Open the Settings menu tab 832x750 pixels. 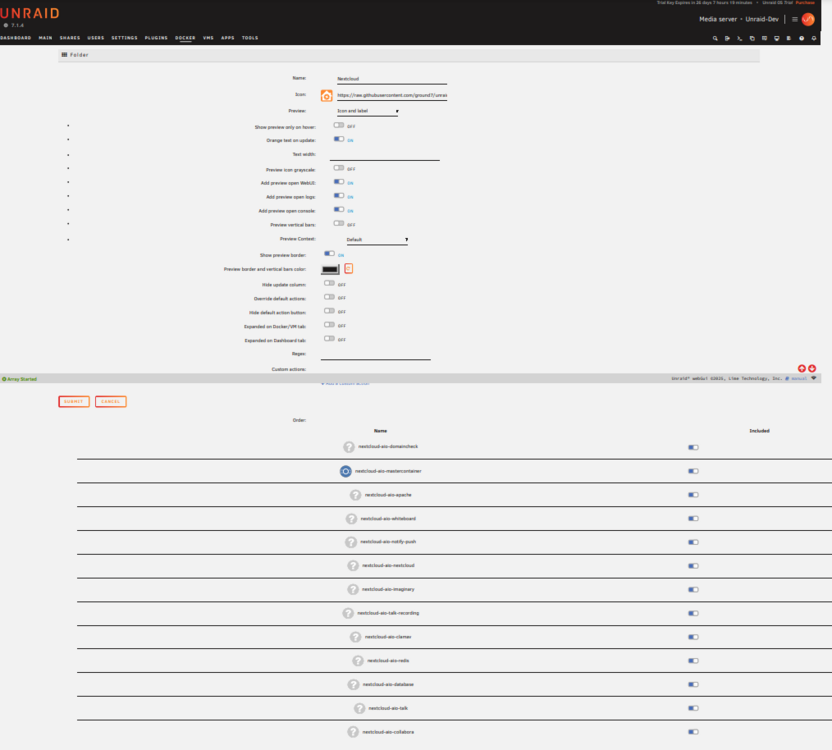tap(124, 38)
